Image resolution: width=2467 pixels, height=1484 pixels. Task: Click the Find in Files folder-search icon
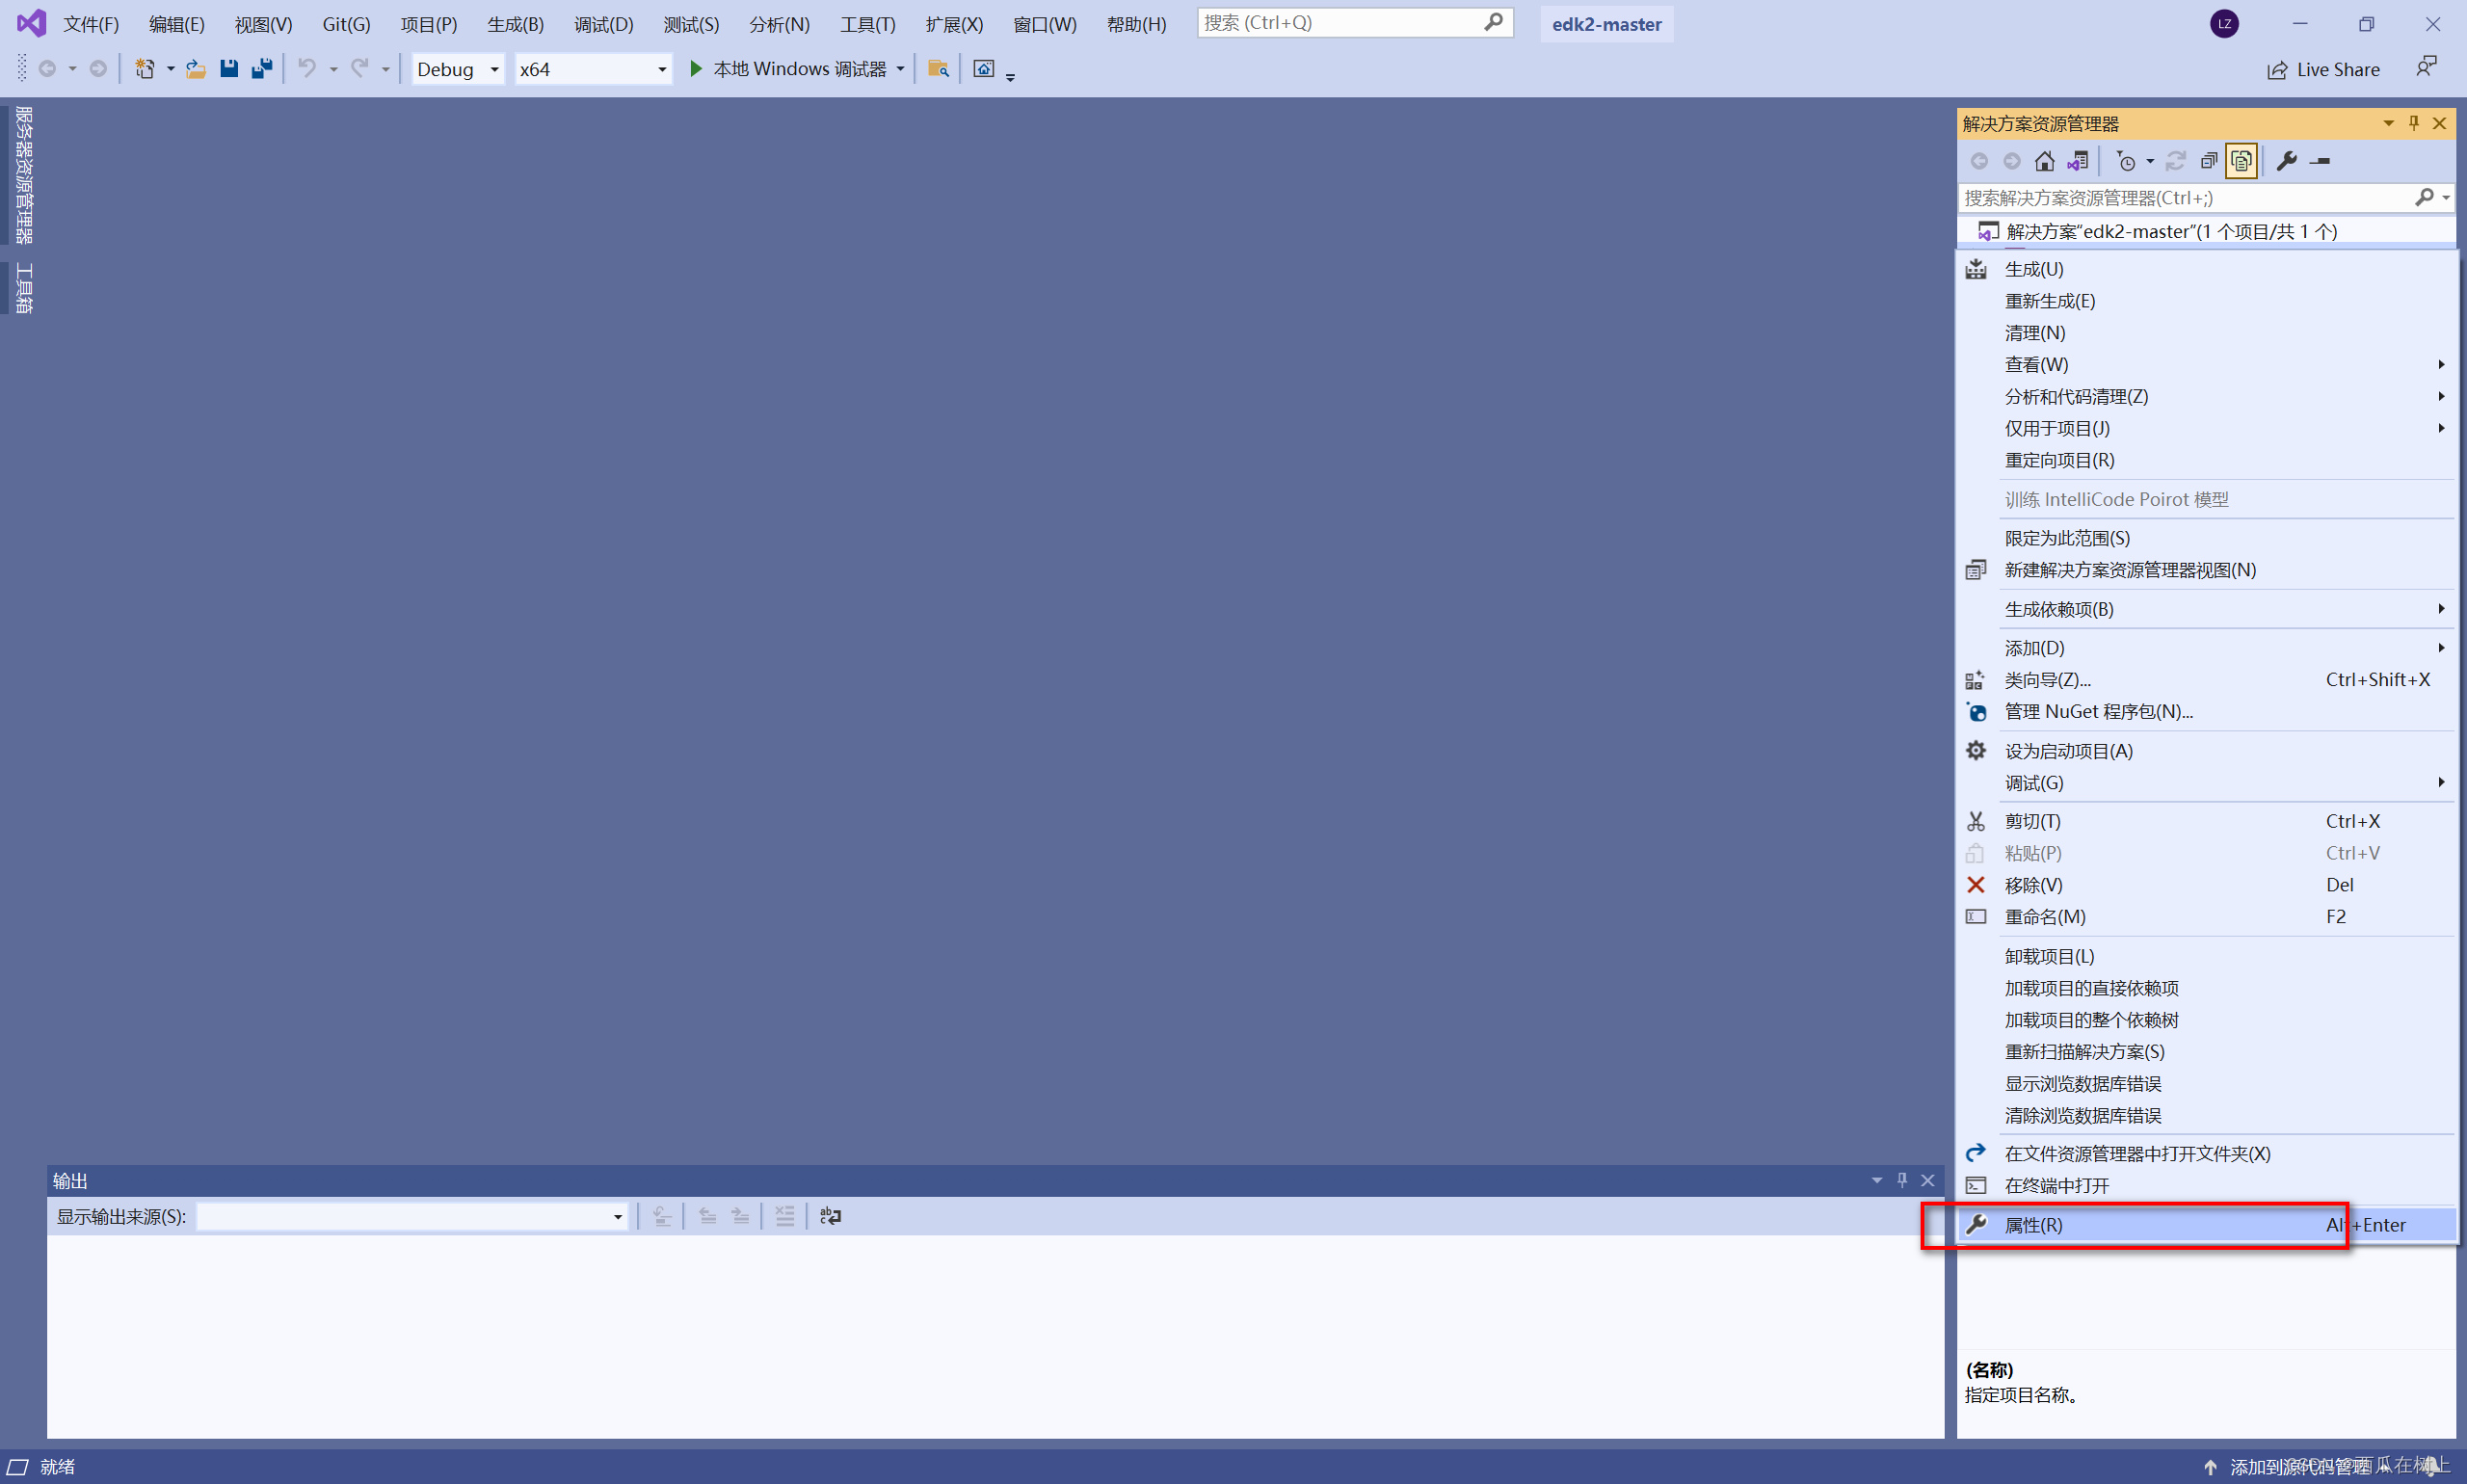(938, 69)
